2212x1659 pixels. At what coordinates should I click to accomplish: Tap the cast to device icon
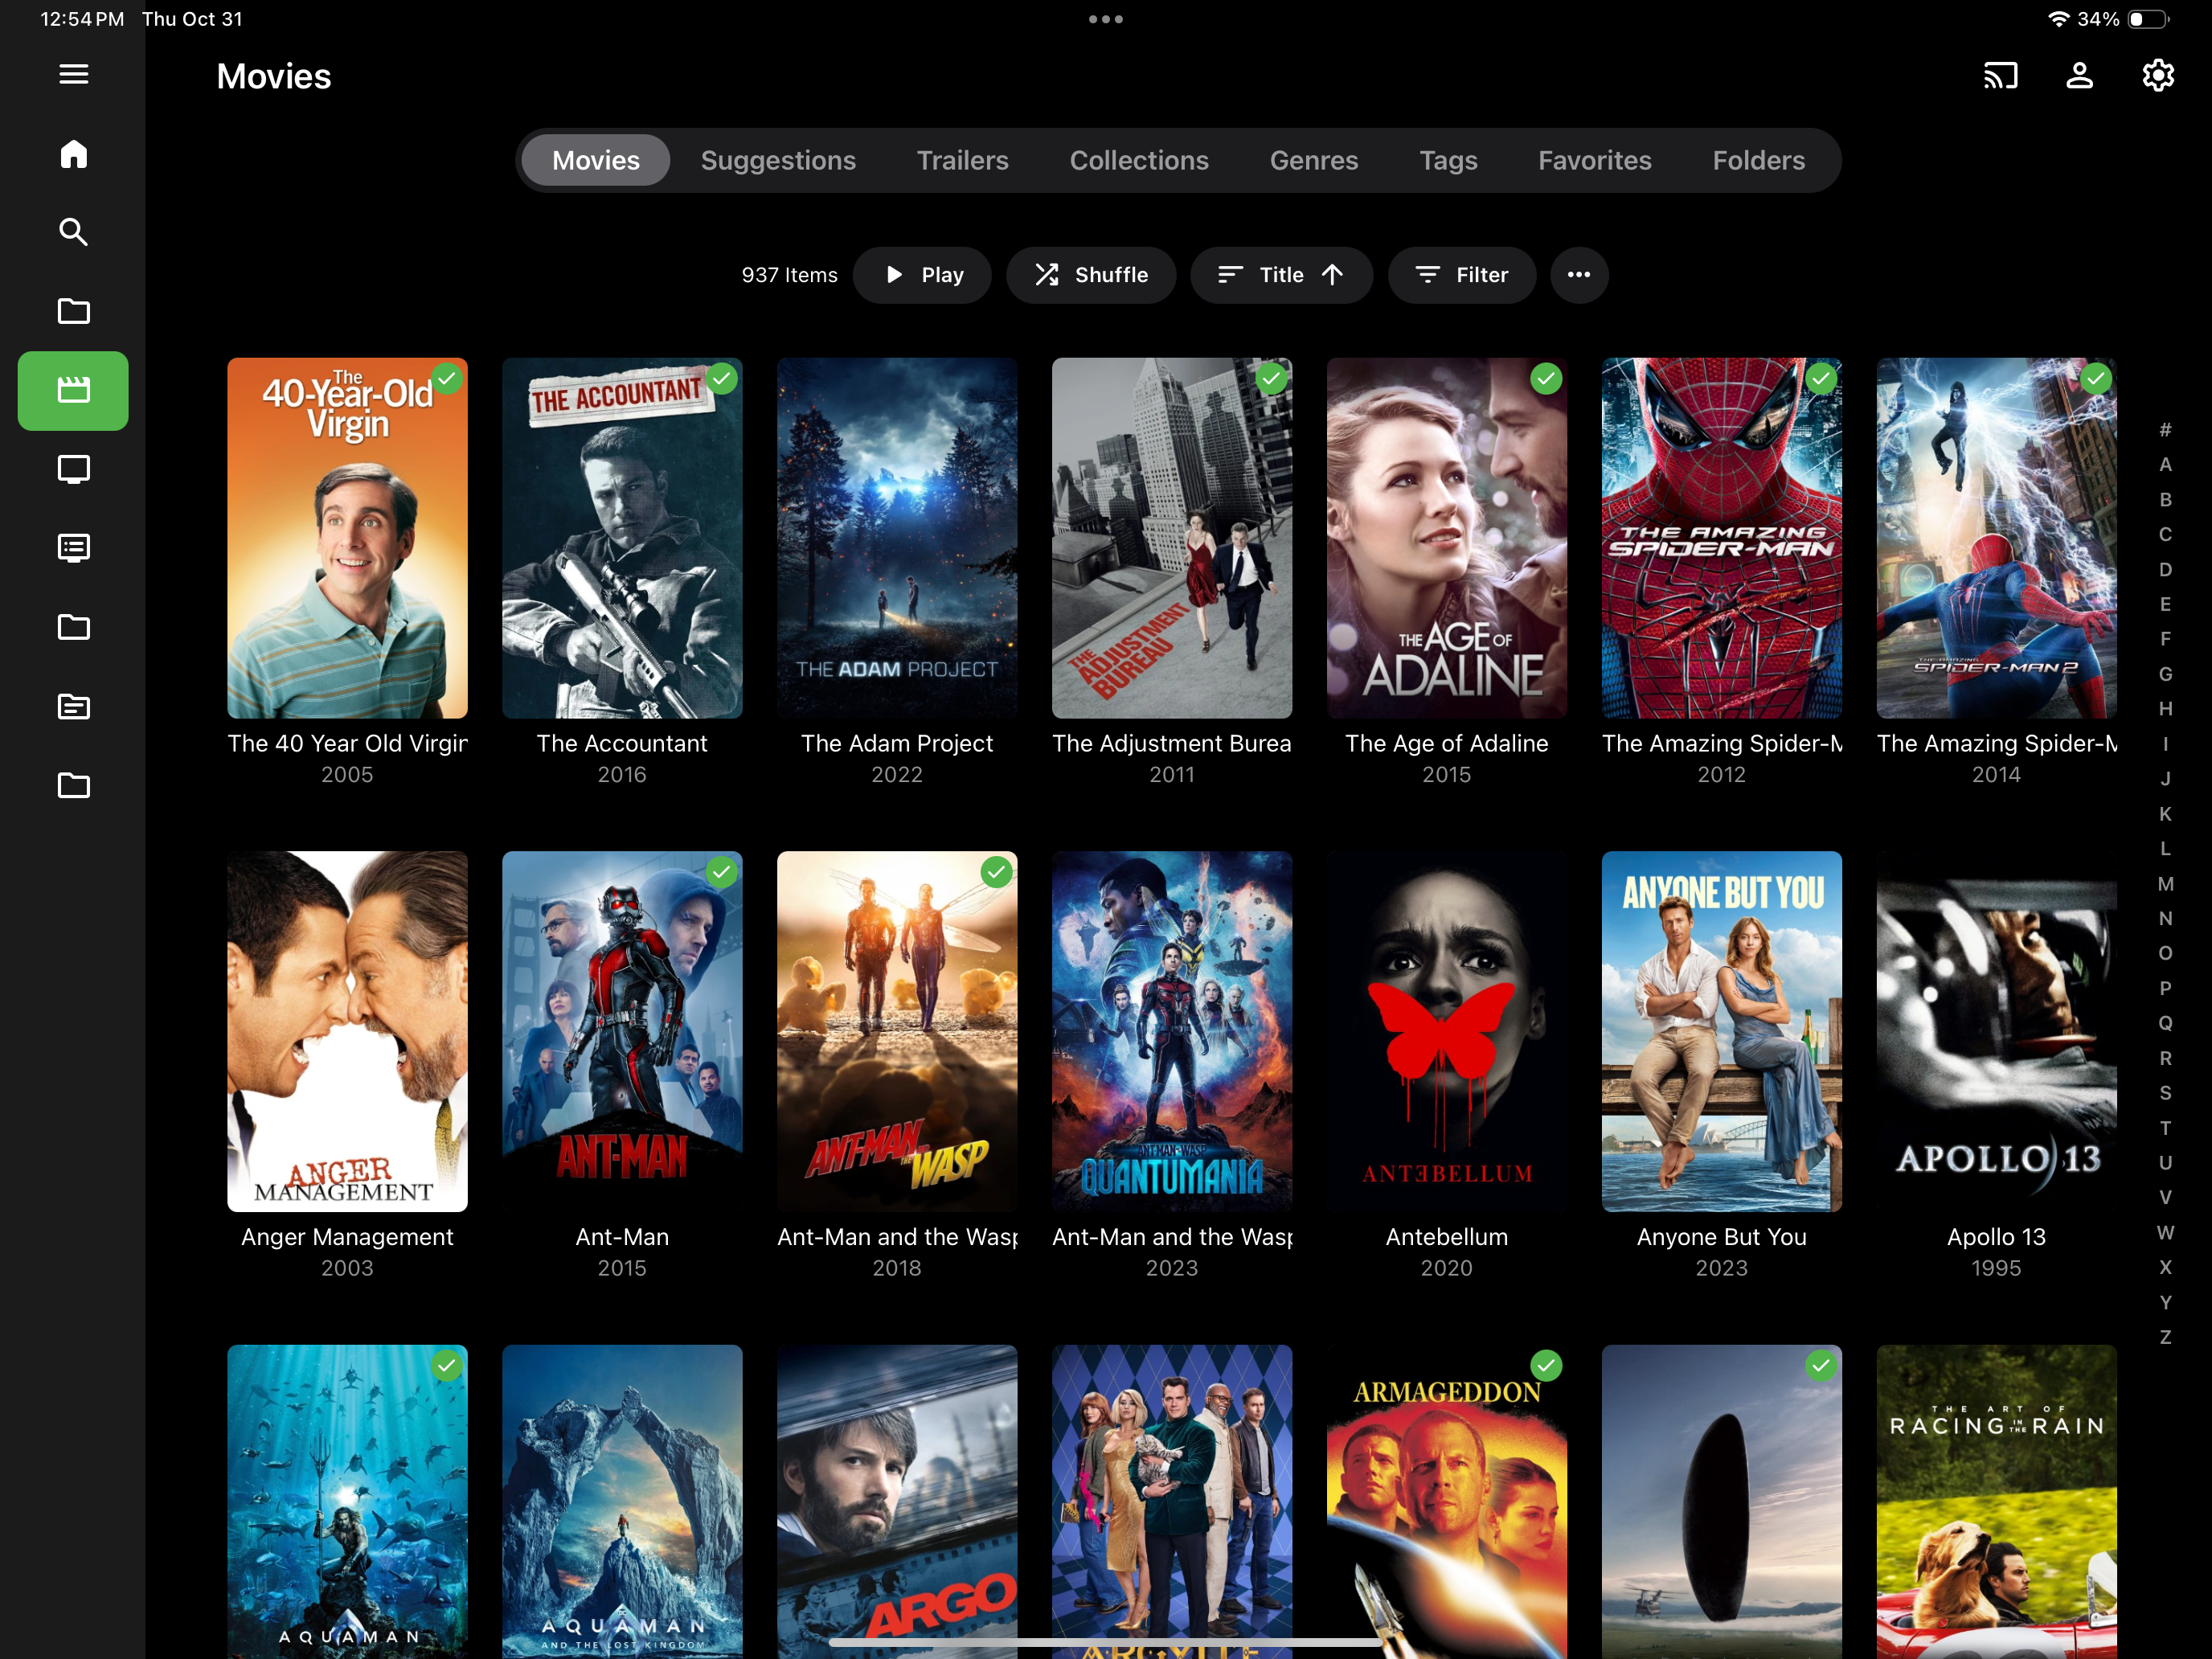2000,76
